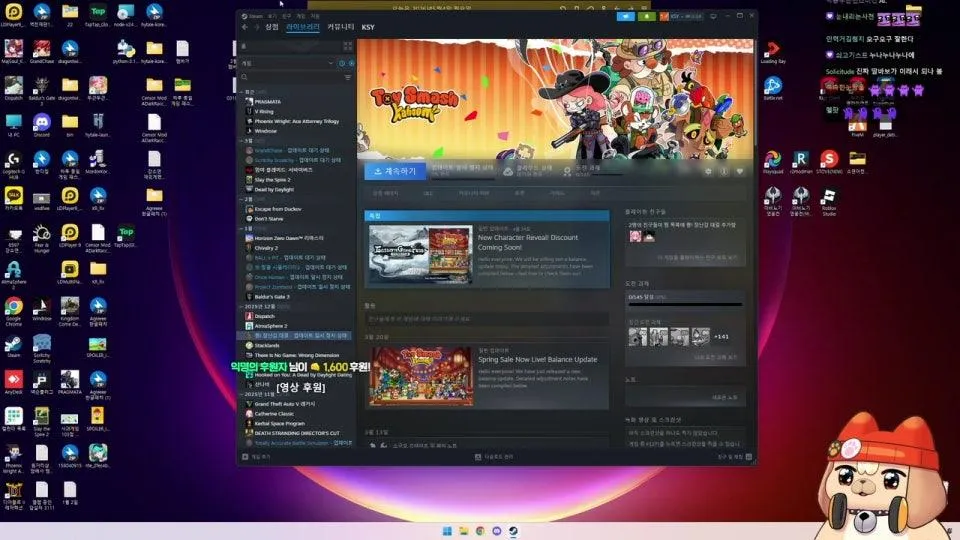Viewport: 960px width, 540px height.
Task: Select Dead by Daylight in the list
Action: pos(274,190)
